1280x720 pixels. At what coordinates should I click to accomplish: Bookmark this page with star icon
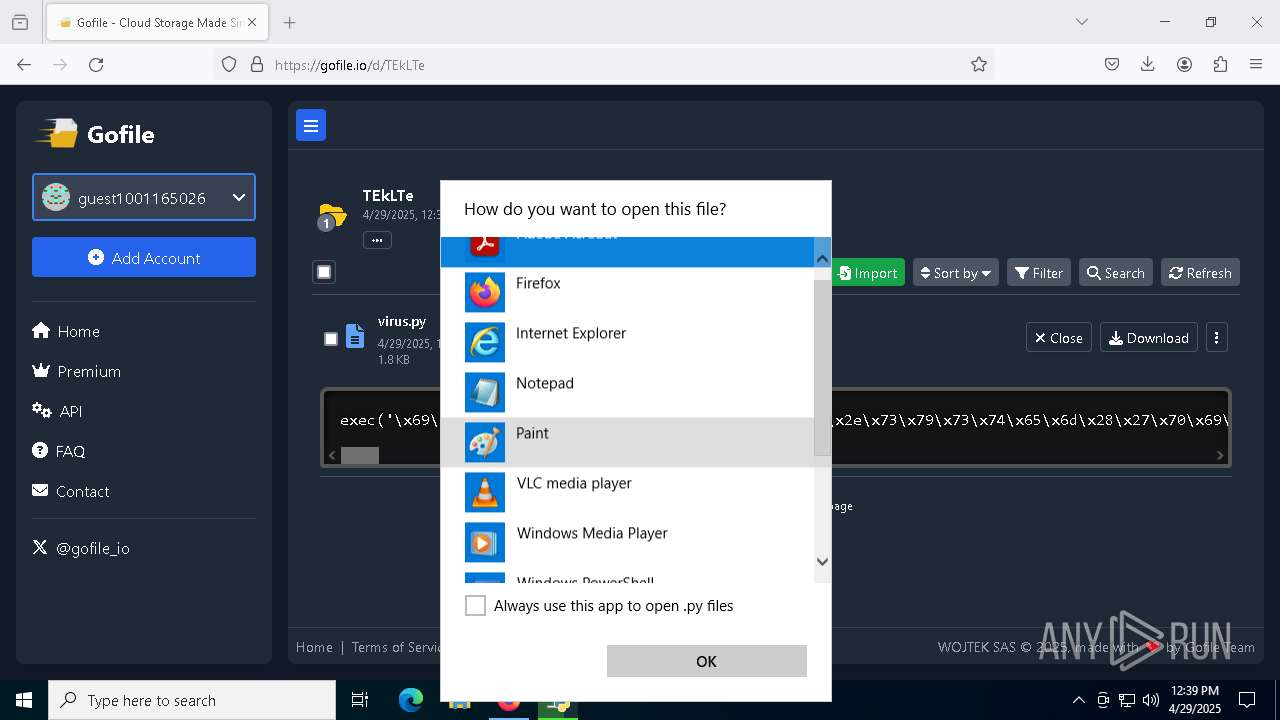pyautogui.click(x=979, y=64)
